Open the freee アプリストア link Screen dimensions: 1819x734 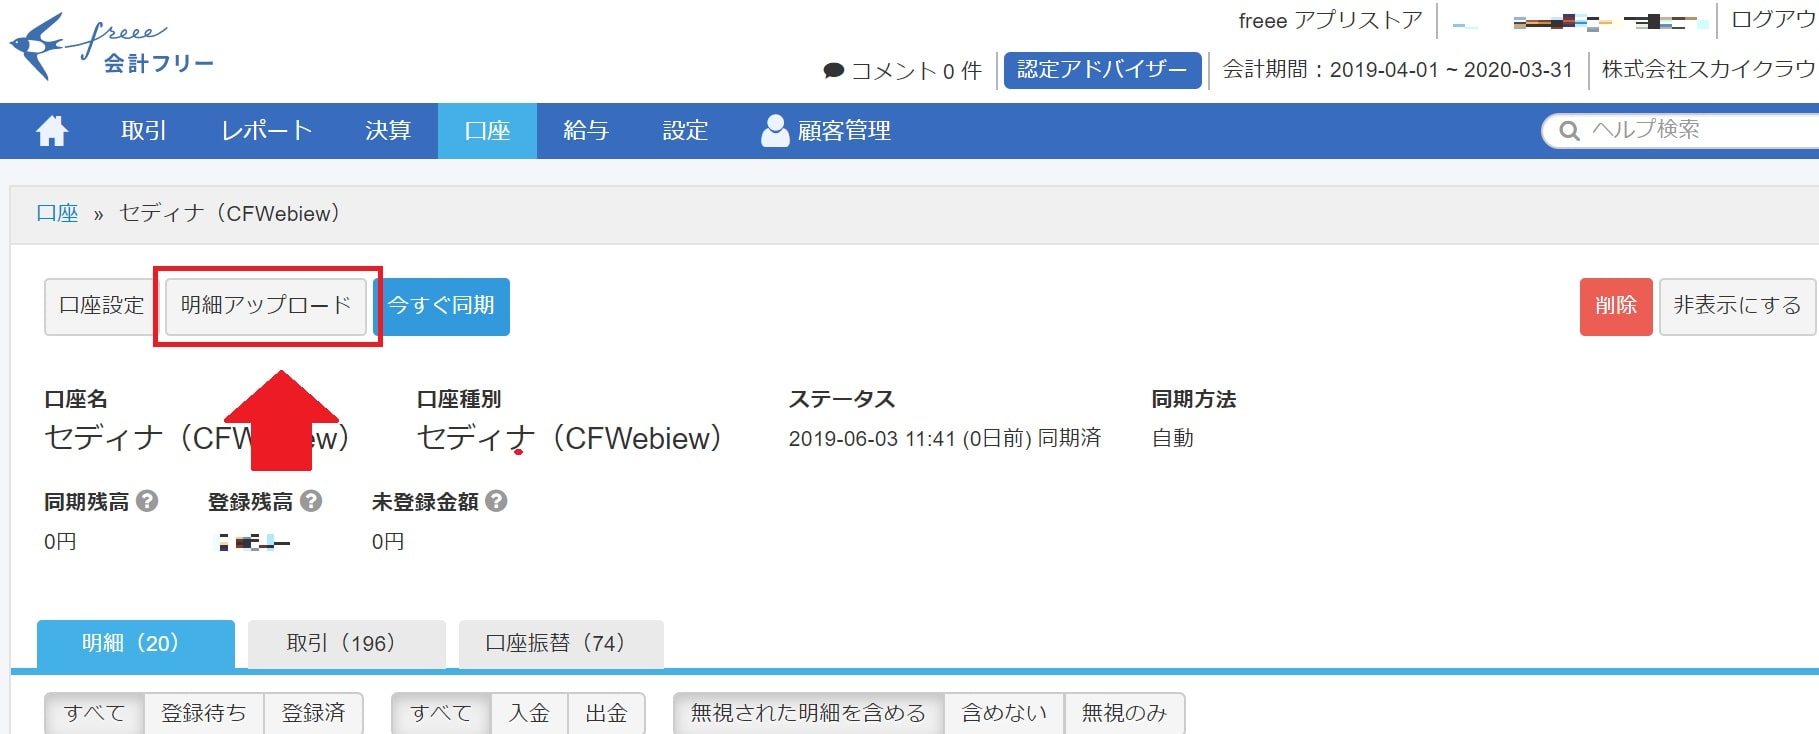pyautogui.click(x=1330, y=21)
